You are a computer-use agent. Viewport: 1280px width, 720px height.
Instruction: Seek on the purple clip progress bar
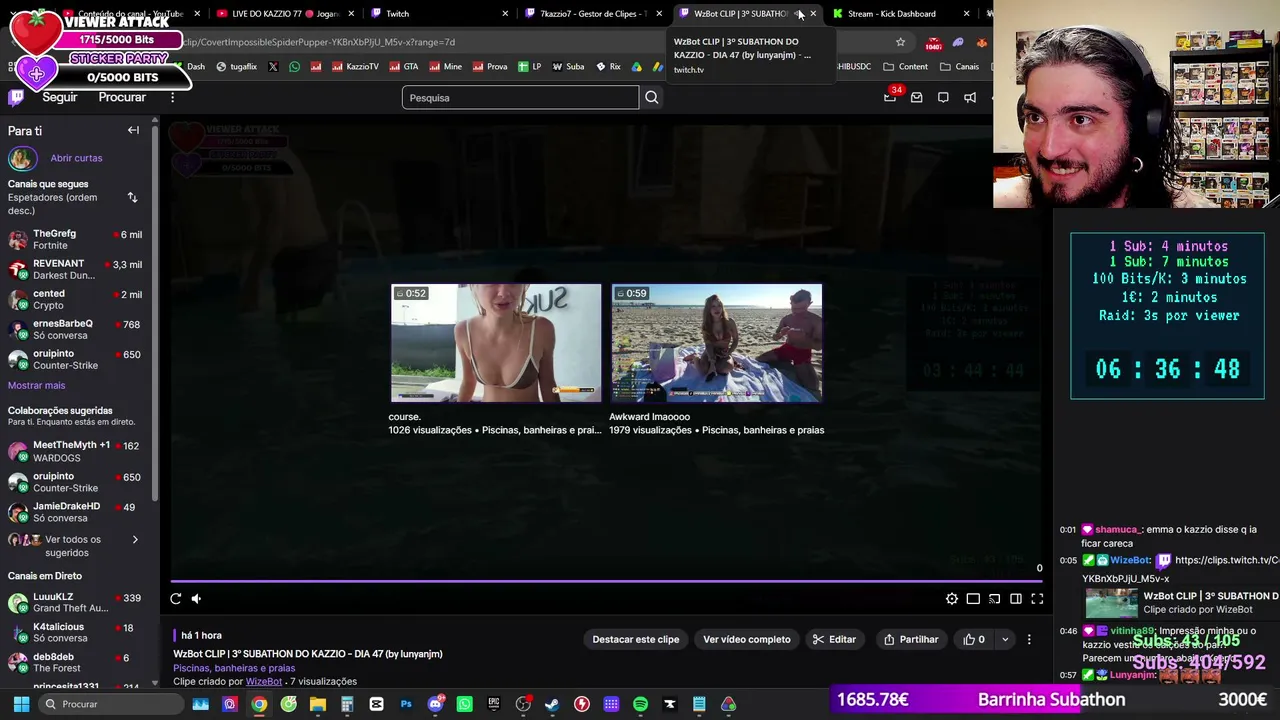[607, 581]
